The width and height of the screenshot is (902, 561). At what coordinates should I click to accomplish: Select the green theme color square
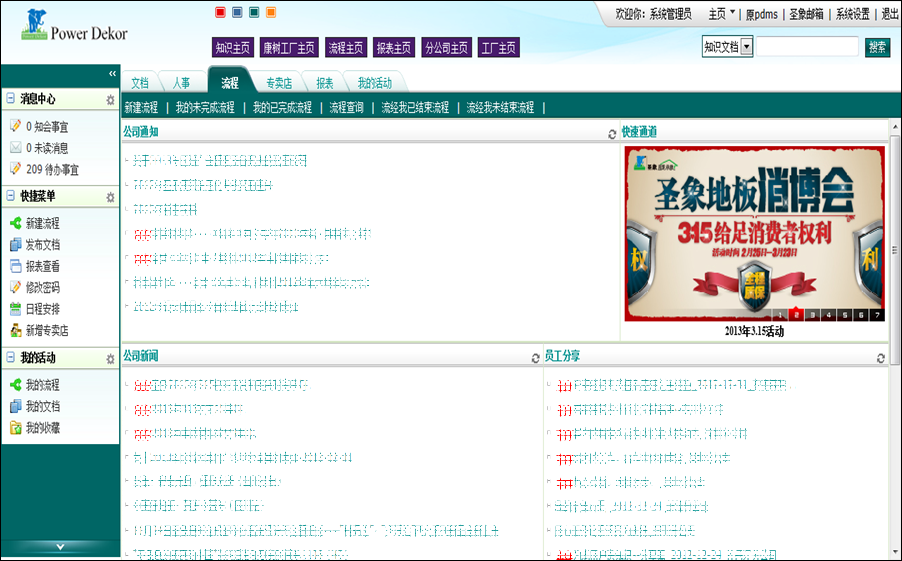(x=254, y=12)
